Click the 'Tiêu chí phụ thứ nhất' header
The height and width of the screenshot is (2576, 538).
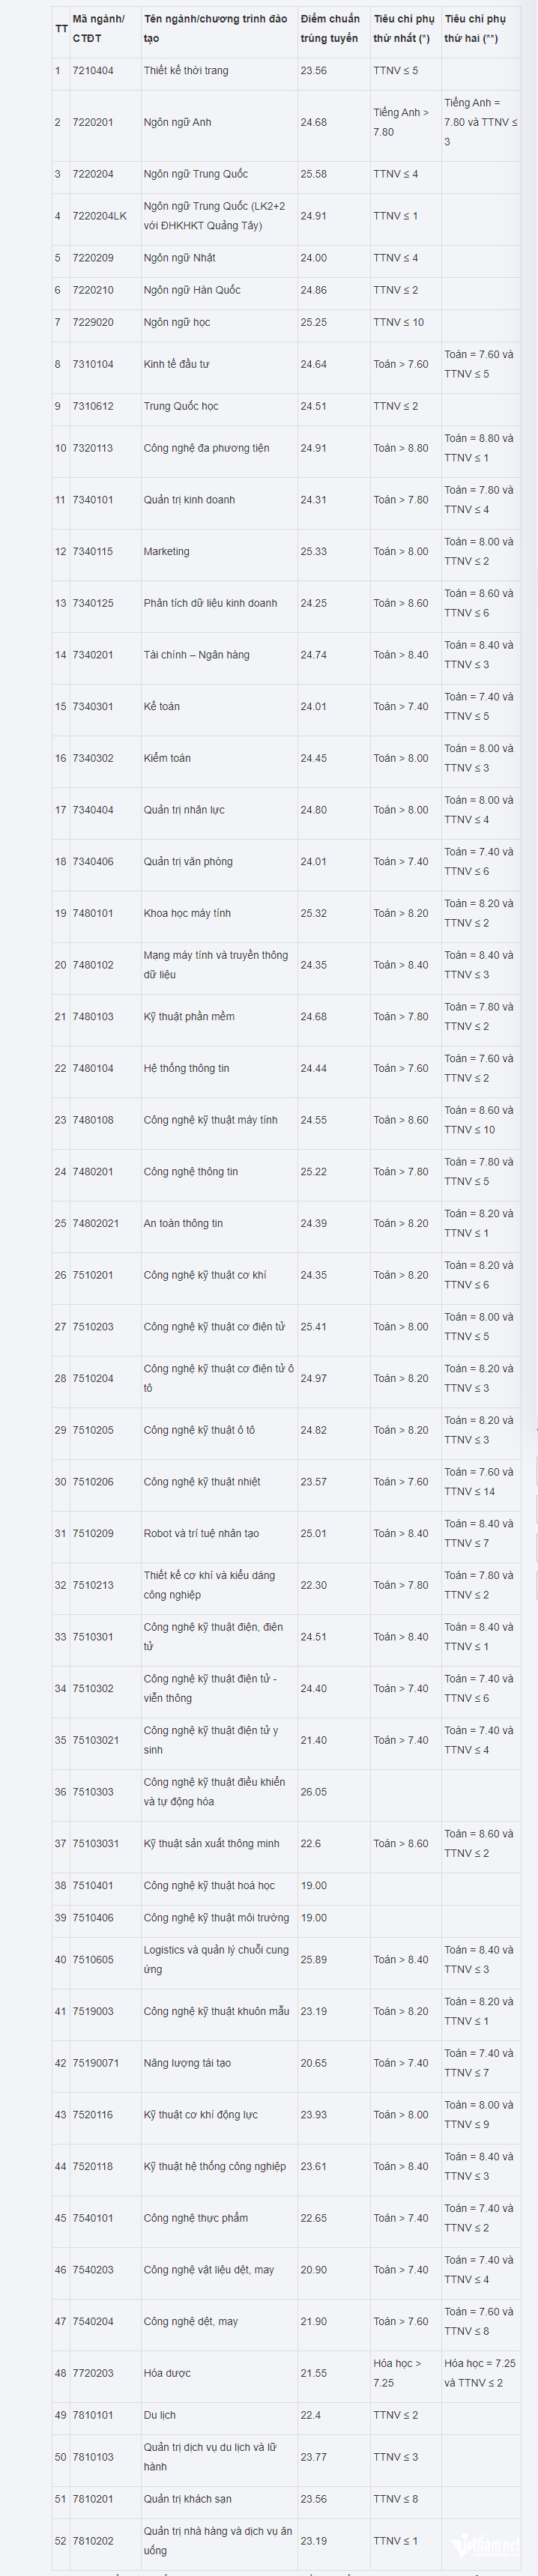(x=403, y=29)
